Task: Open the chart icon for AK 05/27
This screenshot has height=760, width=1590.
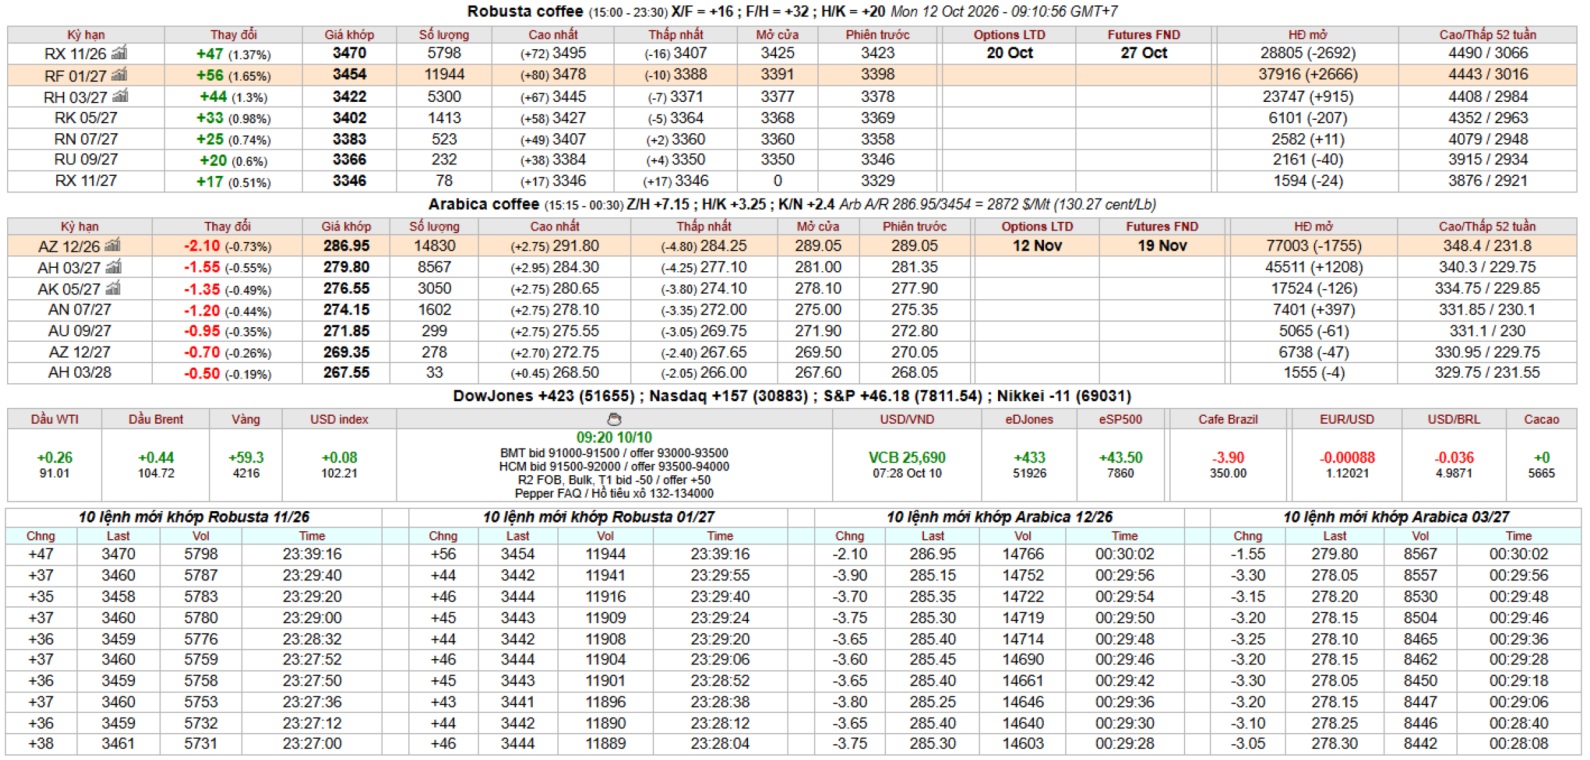Action: [x=113, y=288]
